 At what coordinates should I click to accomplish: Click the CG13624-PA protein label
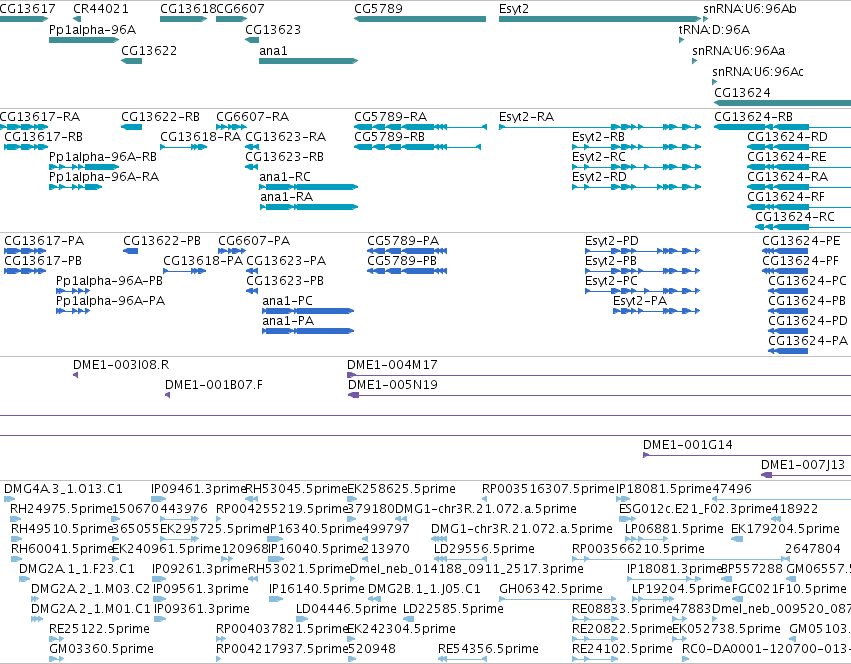click(x=808, y=340)
